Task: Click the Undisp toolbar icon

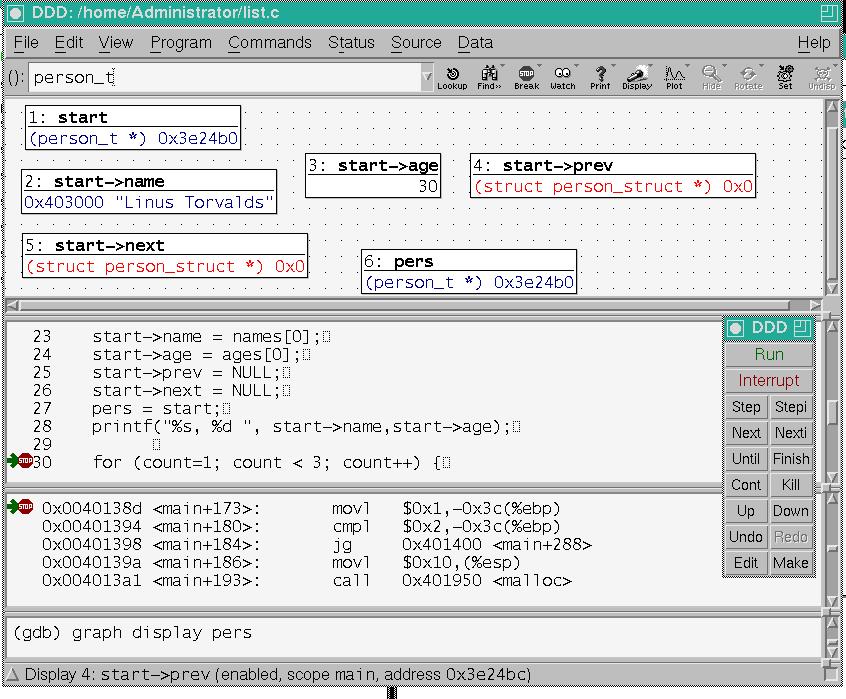Action: pos(822,78)
